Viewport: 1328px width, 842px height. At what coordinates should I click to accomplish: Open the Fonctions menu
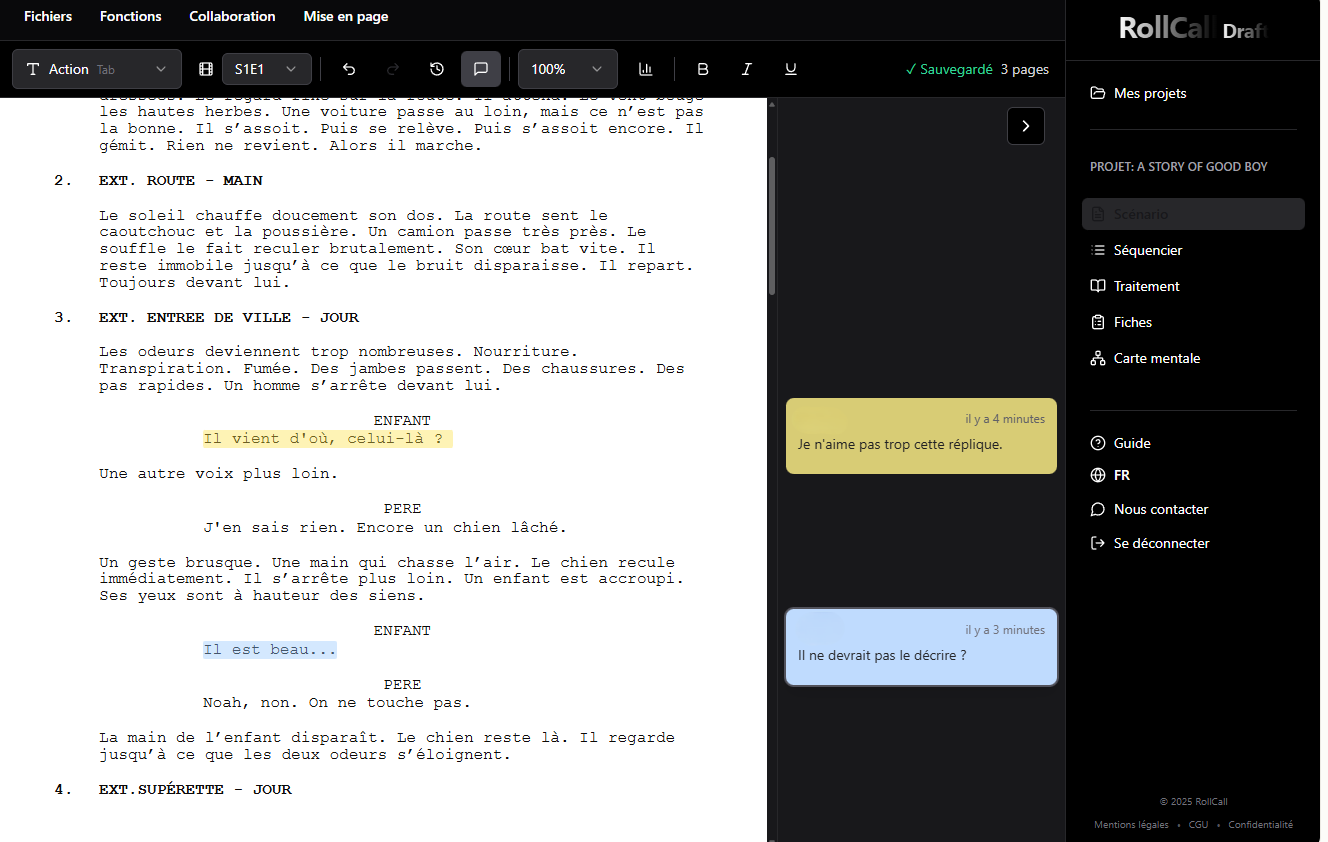coord(131,16)
